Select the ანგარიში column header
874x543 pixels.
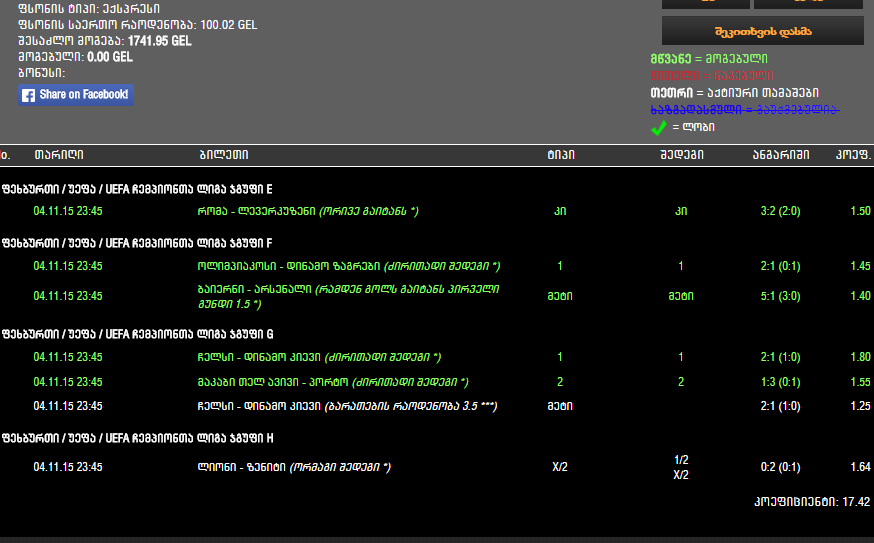tap(781, 154)
